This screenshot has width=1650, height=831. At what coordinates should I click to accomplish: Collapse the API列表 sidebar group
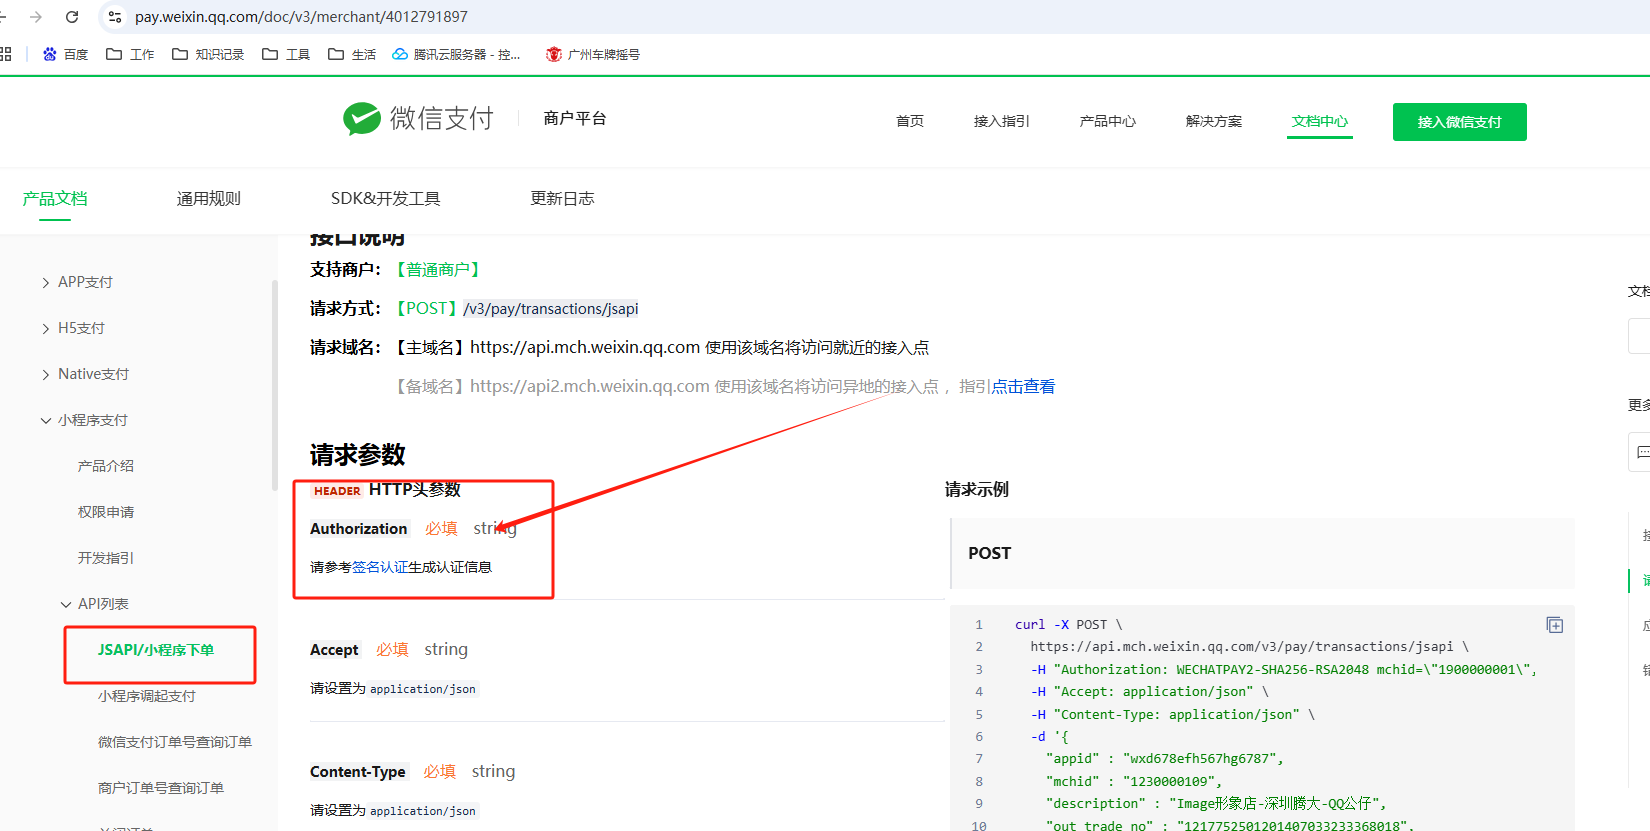coord(95,604)
